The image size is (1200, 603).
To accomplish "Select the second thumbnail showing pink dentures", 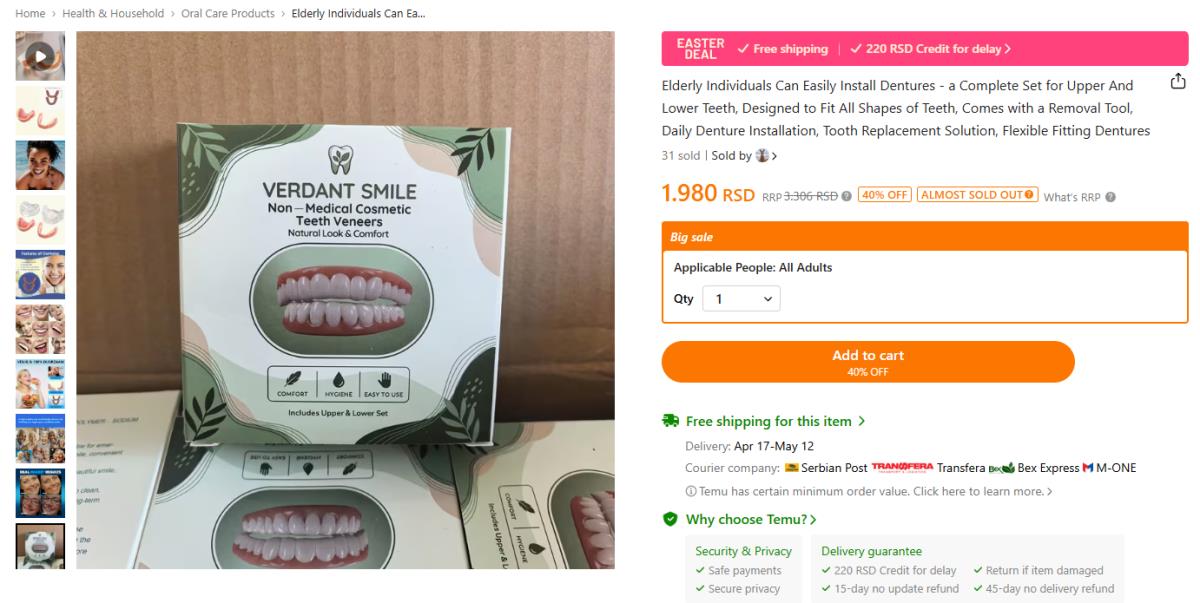I will pyautogui.click(x=40, y=111).
